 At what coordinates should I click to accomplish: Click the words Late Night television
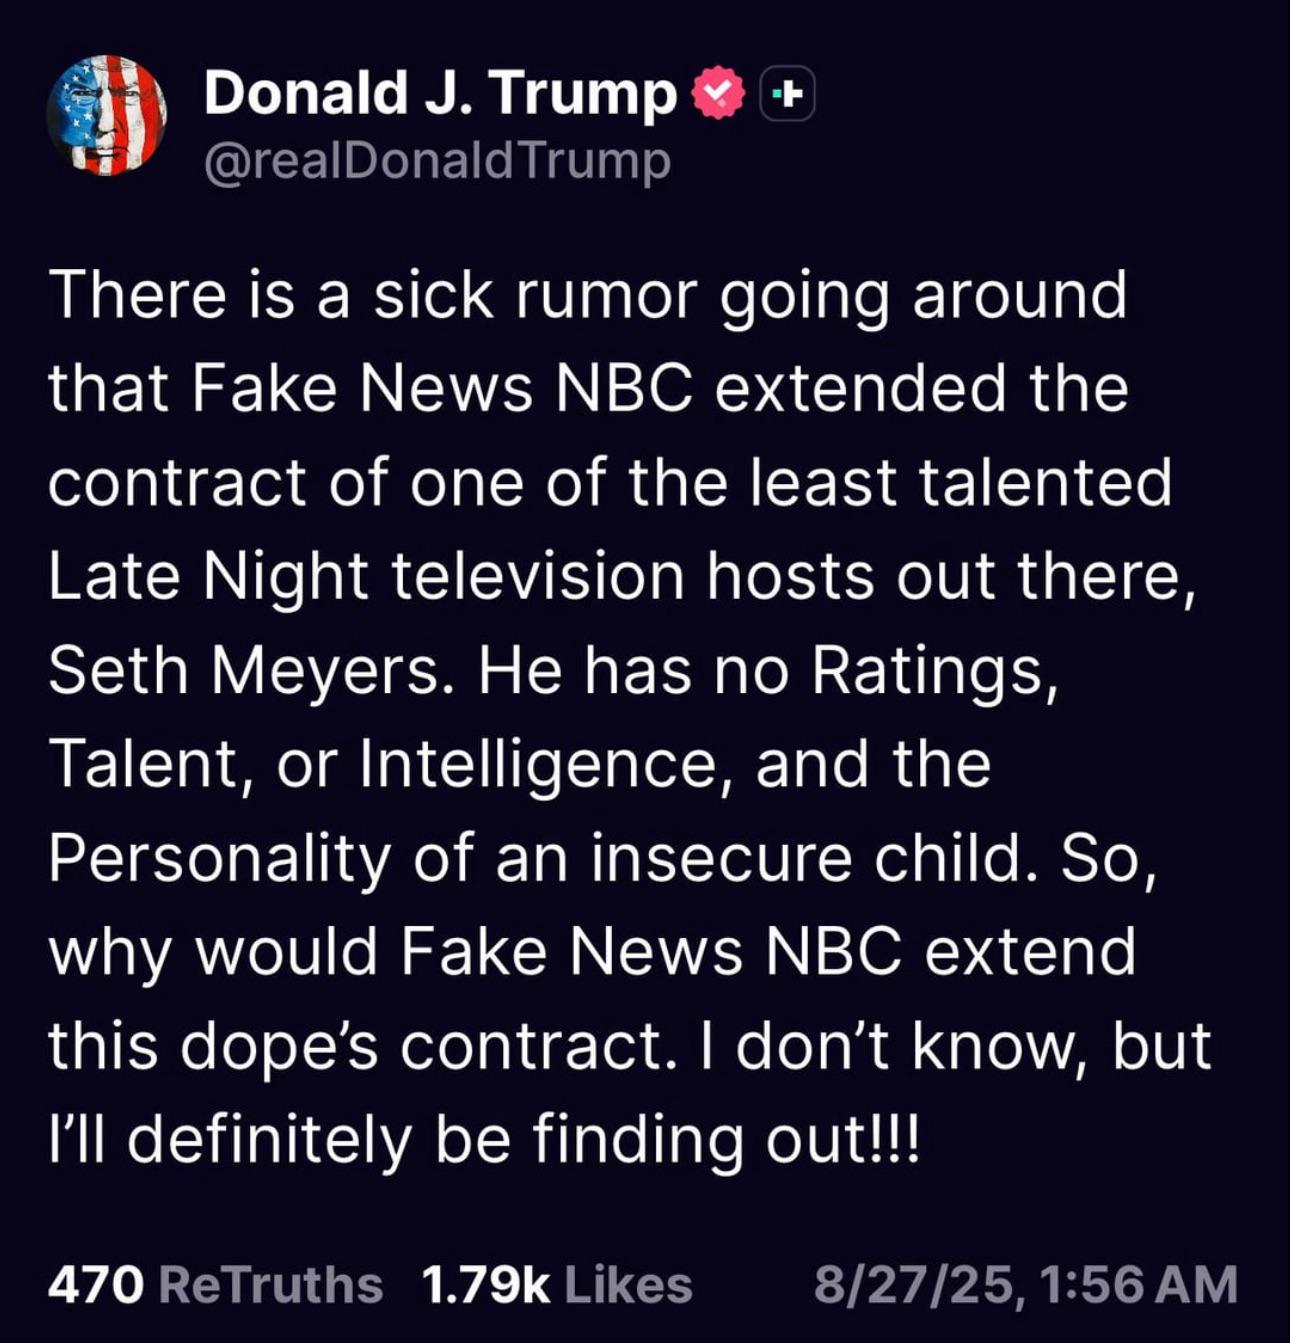click(366, 576)
